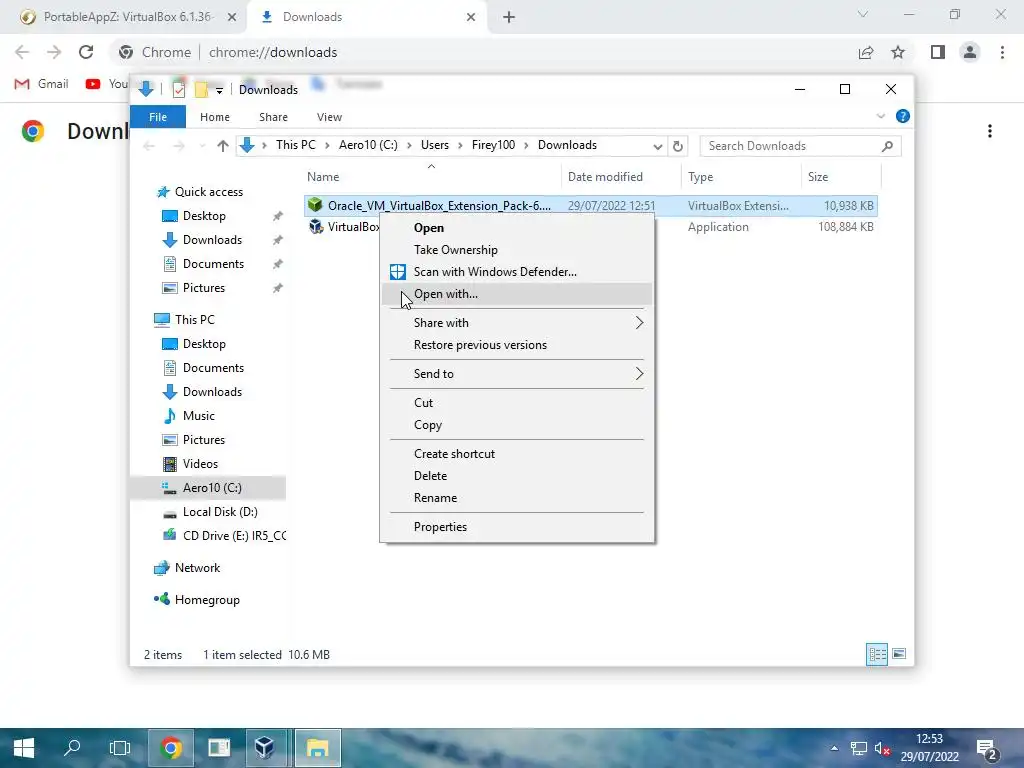Sort files by Date modified column
This screenshot has height=768, width=1024.
pos(620,177)
